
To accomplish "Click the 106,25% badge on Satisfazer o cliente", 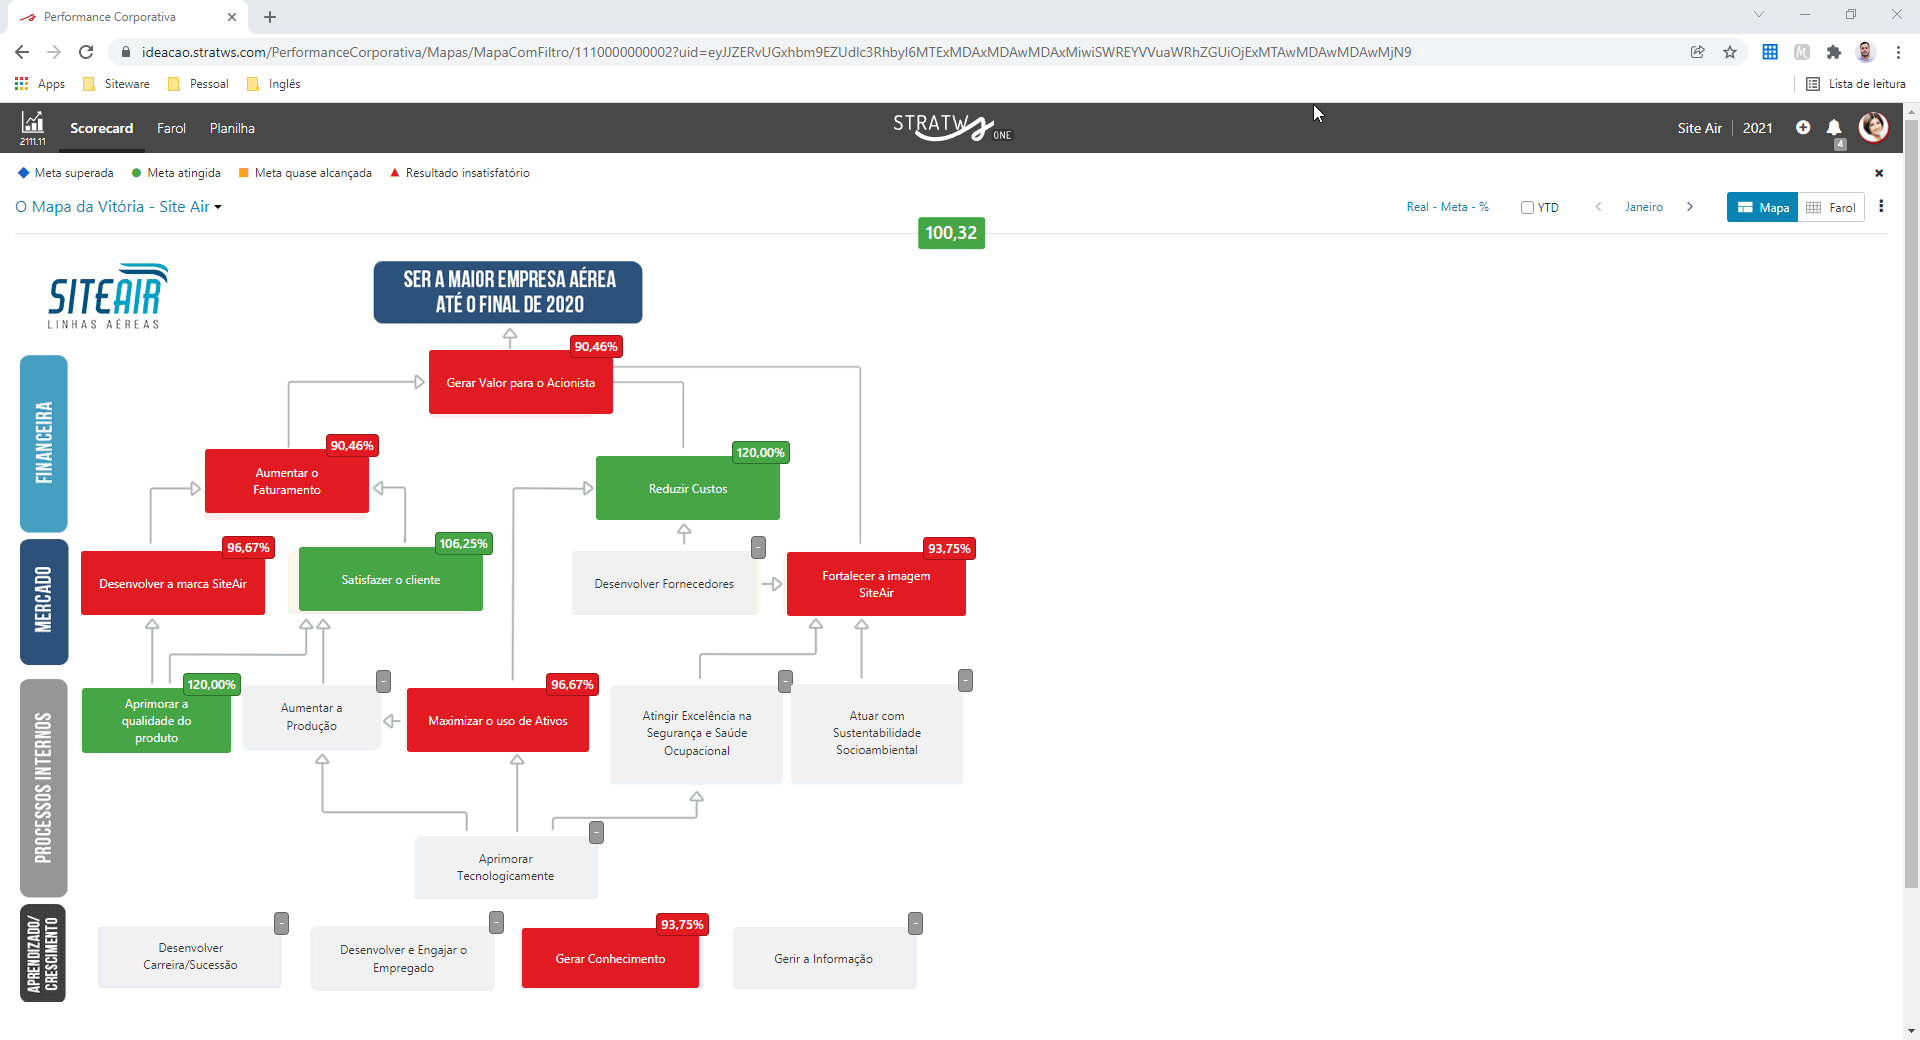I will 463,543.
